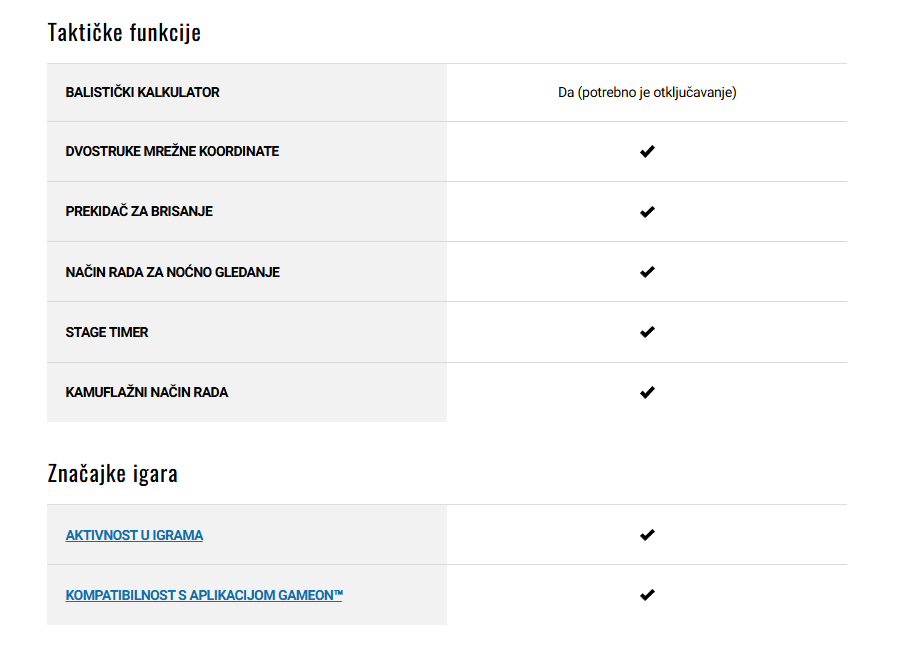Click the word otključavanje in calculator value

(x=693, y=92)
